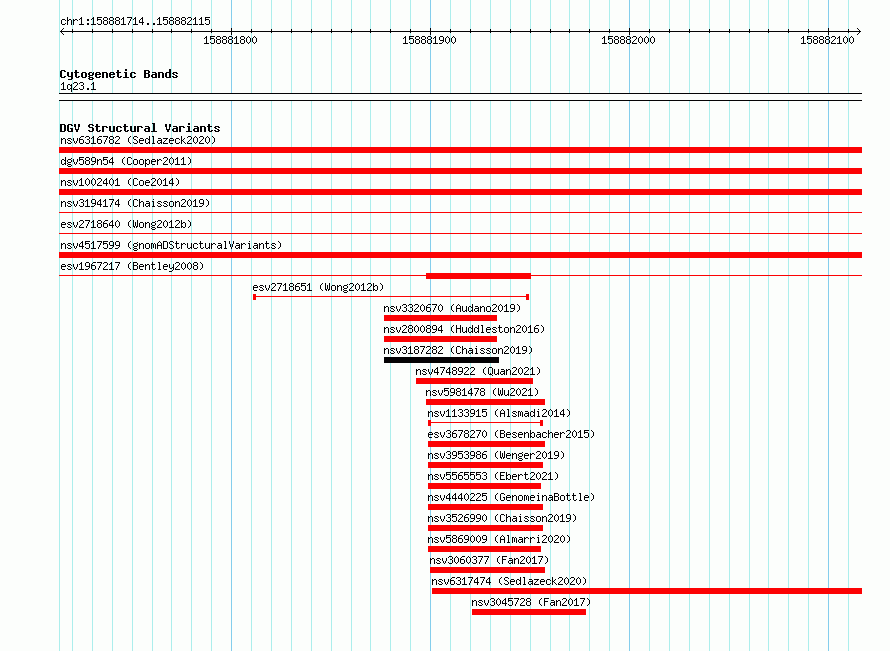The image size is (890, 651).
Task: Click the dgv589n54 (Cooper2011) label
Action: pos(126,161)
